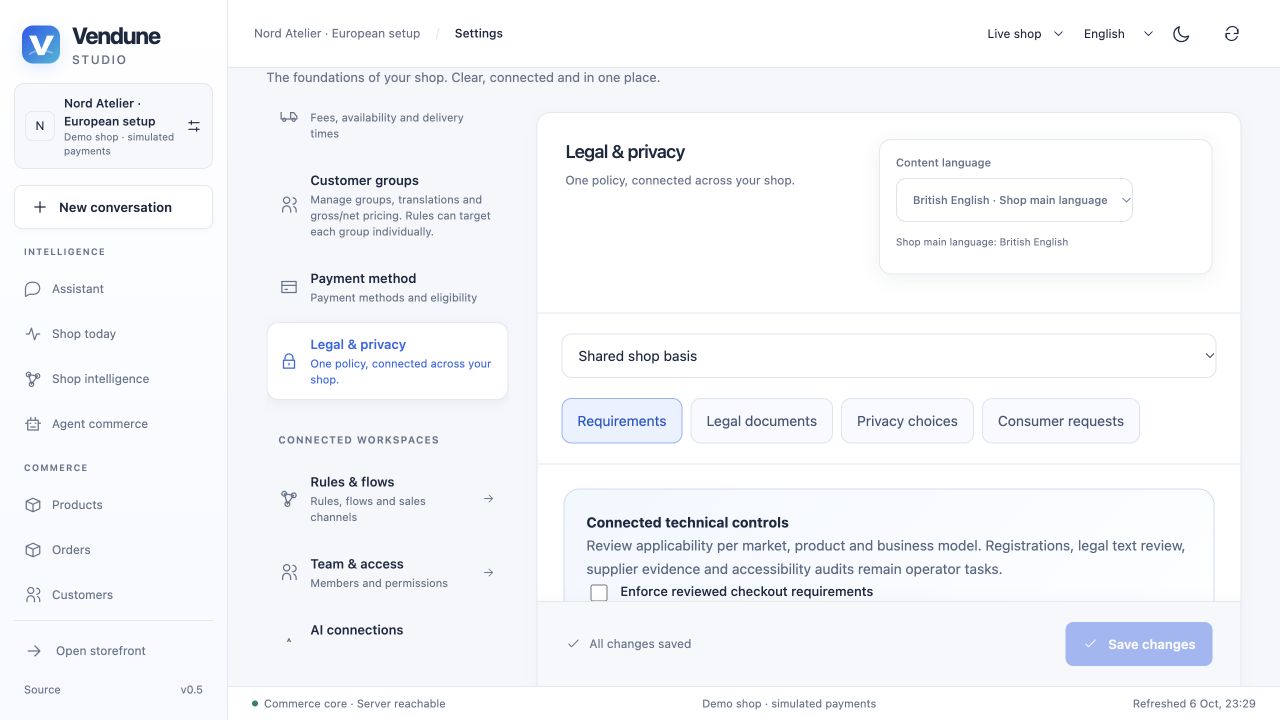Switch to the Consumer requests tab
The height and width of the screenshot is (720, 1280).
(1061, 421)
